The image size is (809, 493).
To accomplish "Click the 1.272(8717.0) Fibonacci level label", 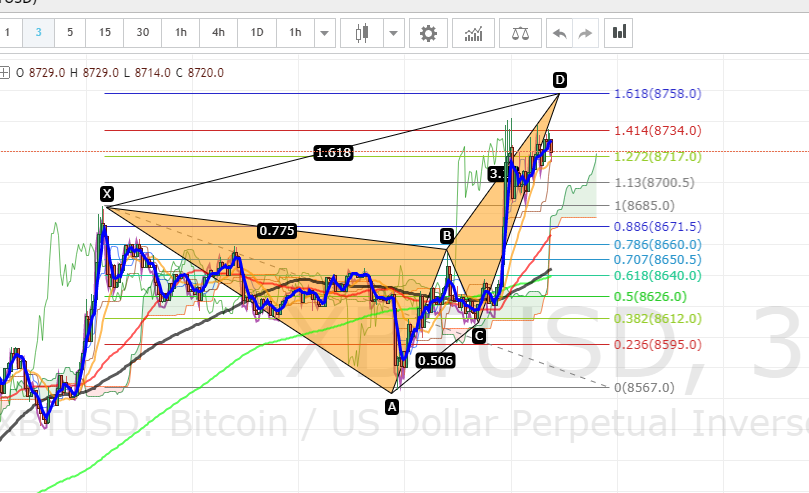I will pos(658,156).
